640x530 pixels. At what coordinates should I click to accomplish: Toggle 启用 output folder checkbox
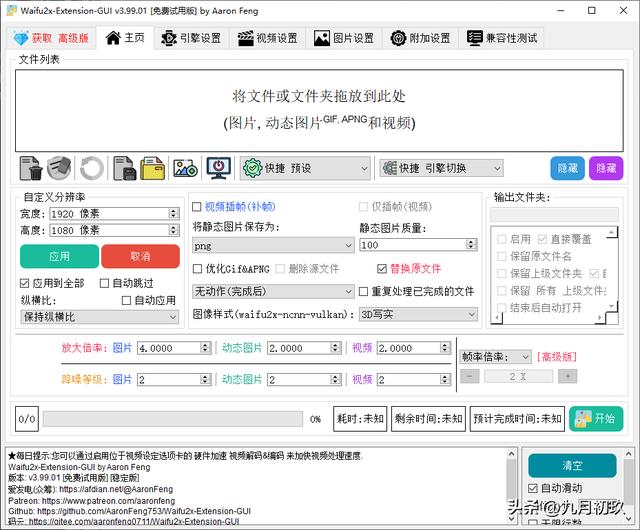click(502, 239)
